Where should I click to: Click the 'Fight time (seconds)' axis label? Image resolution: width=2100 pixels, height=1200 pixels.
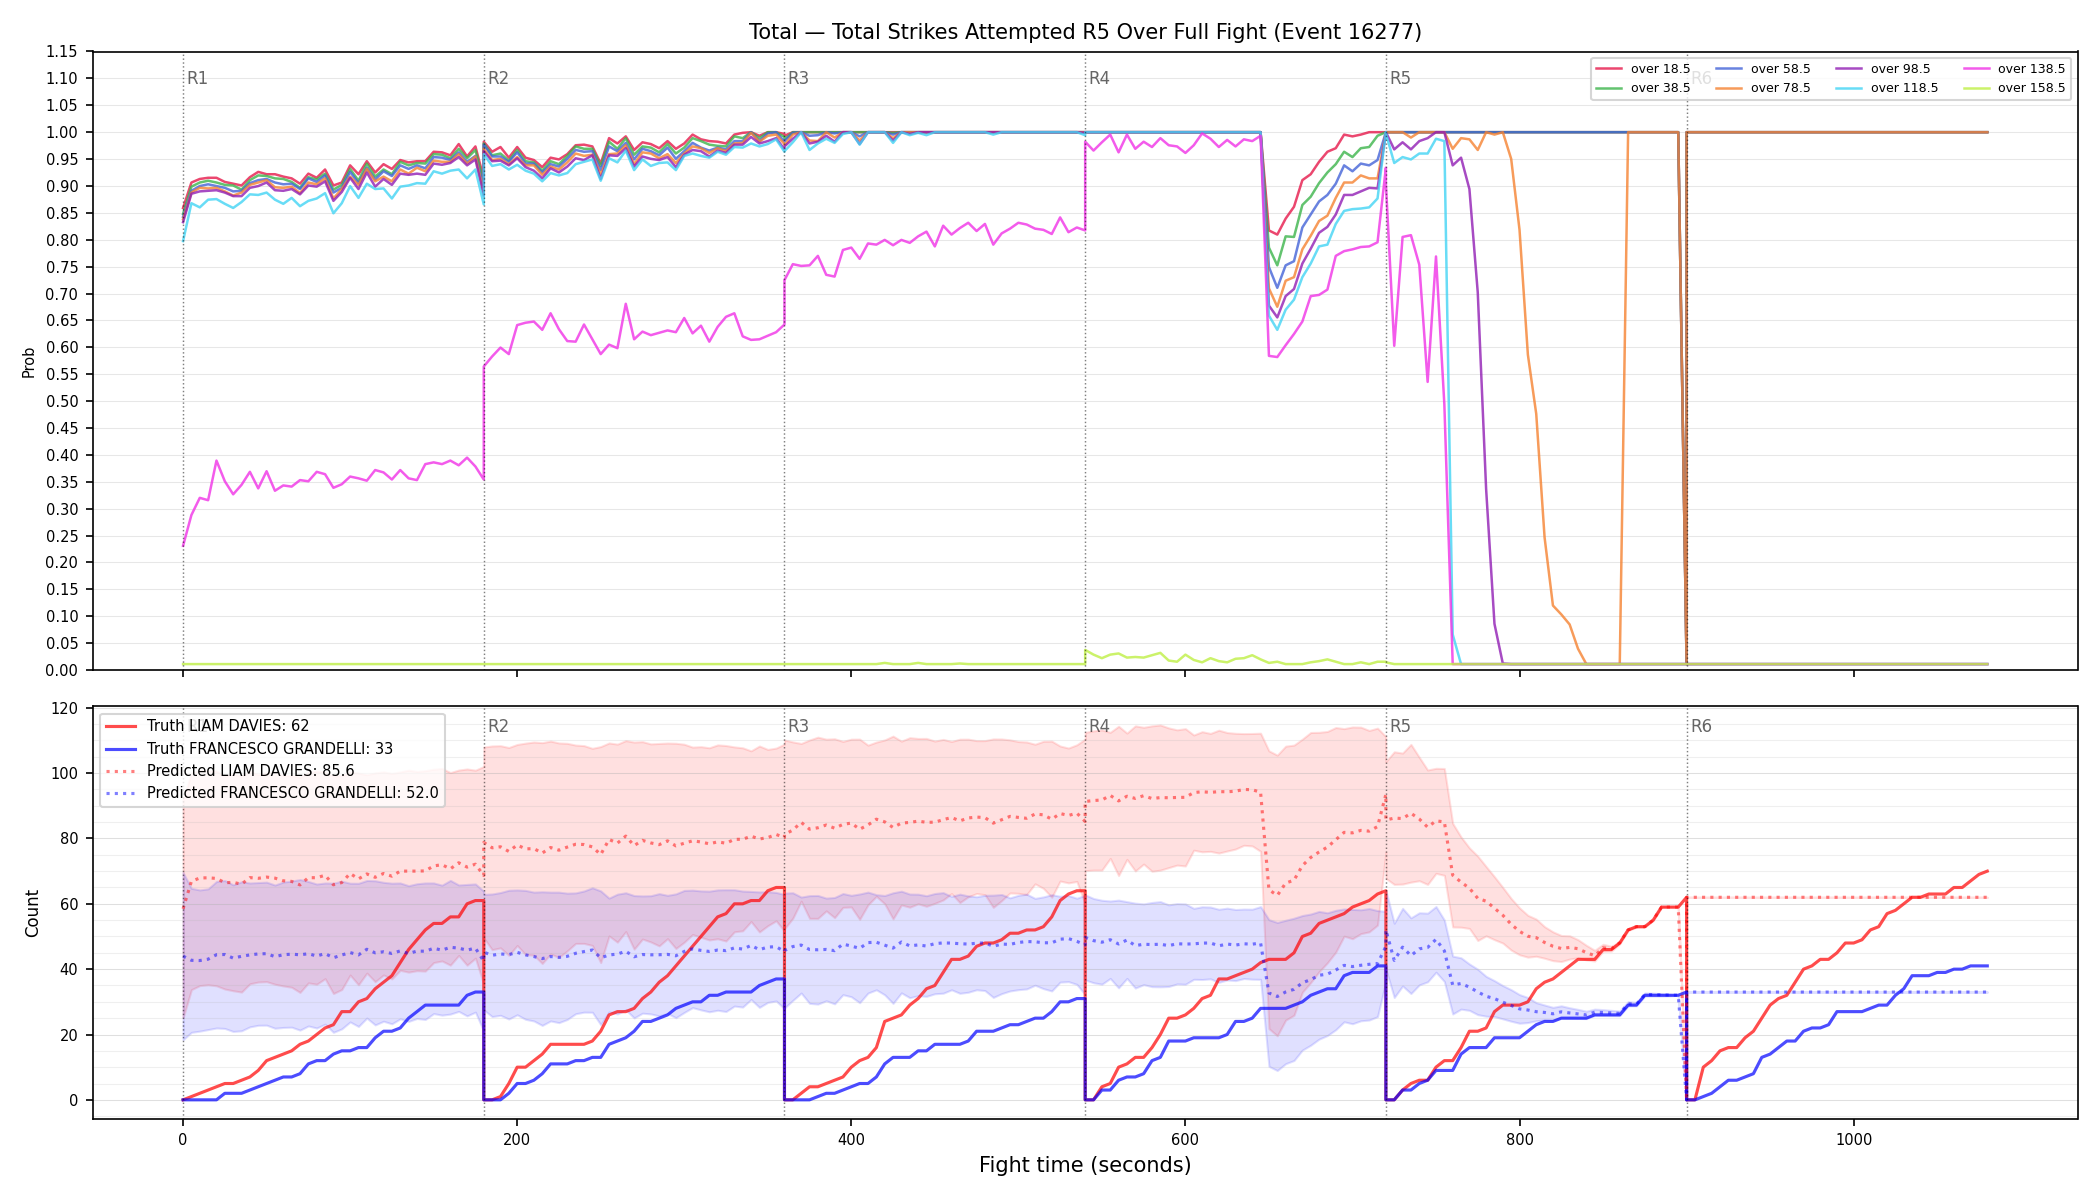coord(1085,1165)
